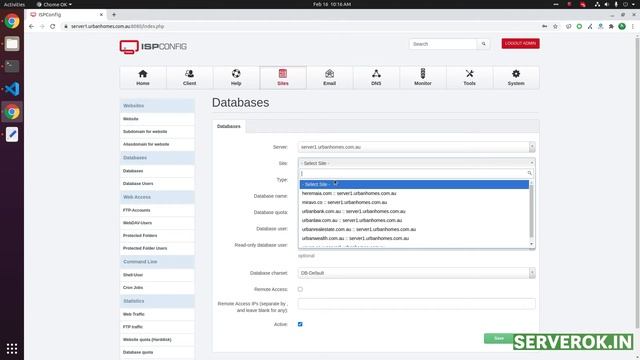Click the browser back arrow
Screen dimensions: 640x360
pos(31,26)
